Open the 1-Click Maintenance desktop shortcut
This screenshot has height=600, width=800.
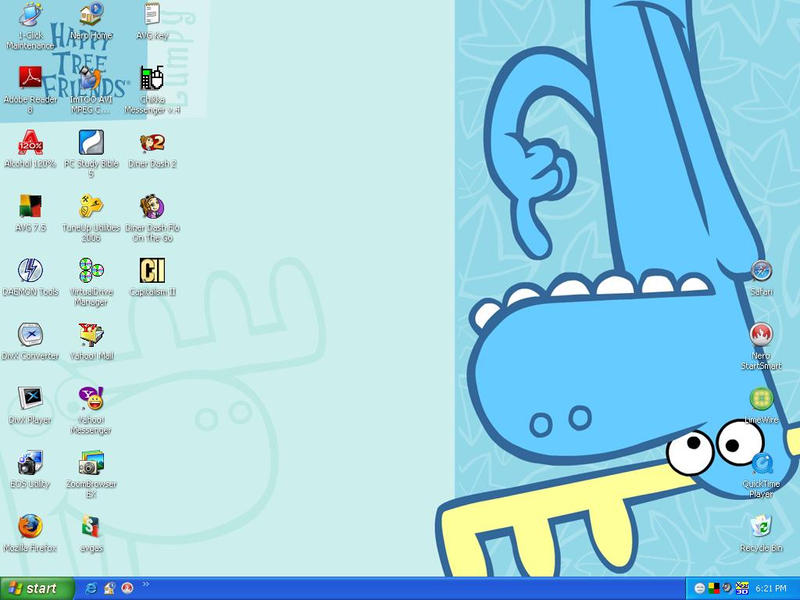31,14
